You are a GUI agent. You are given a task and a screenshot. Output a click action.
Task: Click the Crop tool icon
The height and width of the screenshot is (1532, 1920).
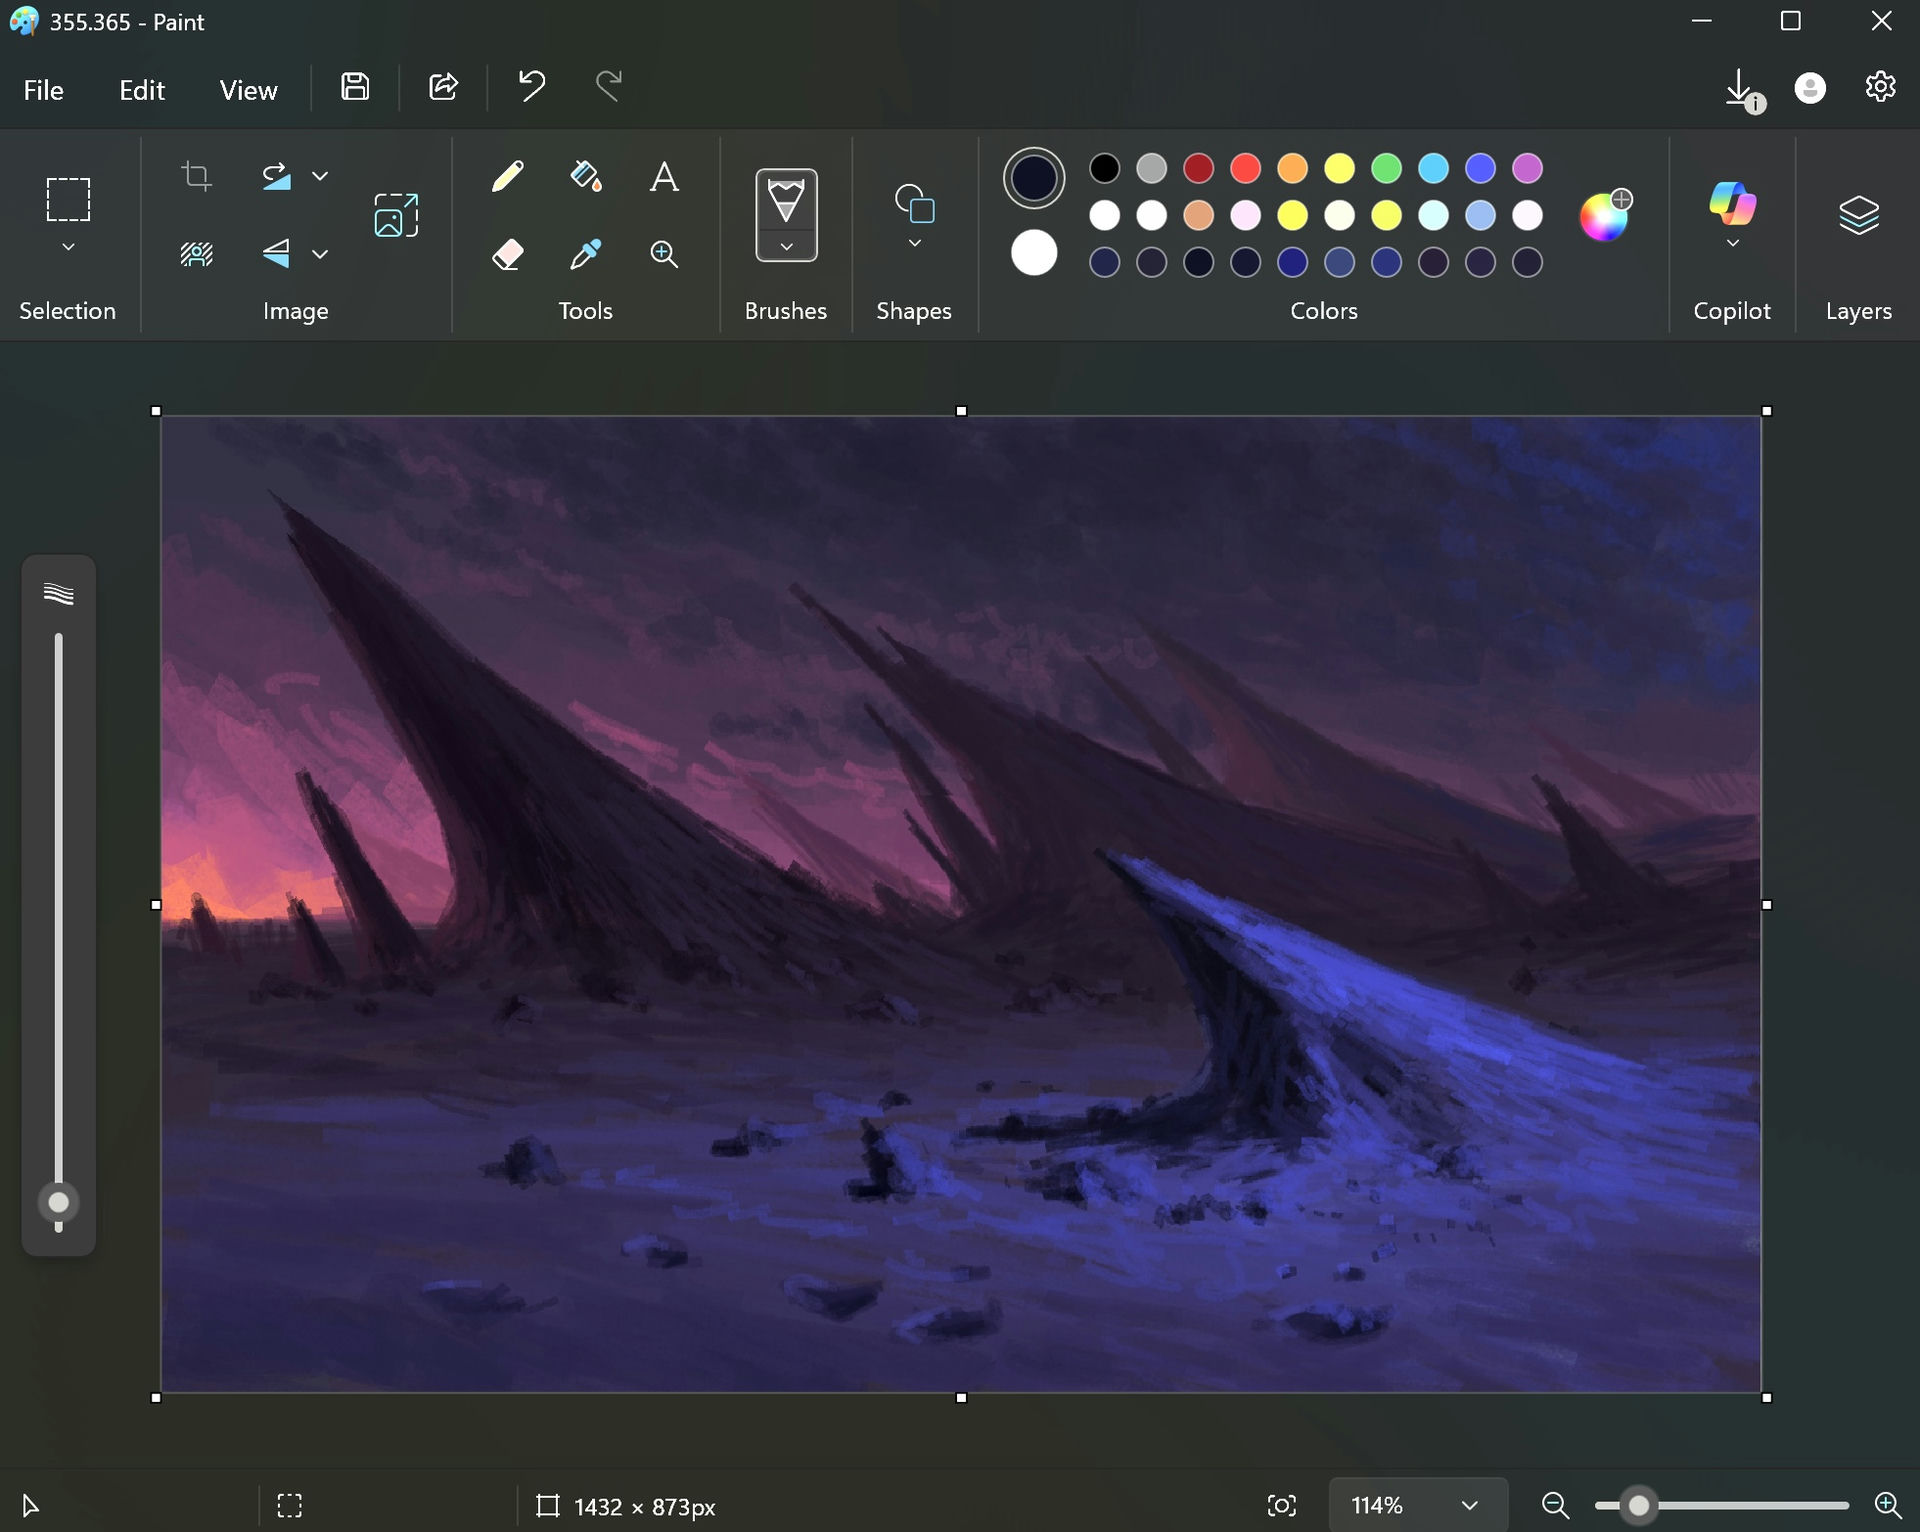196,177
